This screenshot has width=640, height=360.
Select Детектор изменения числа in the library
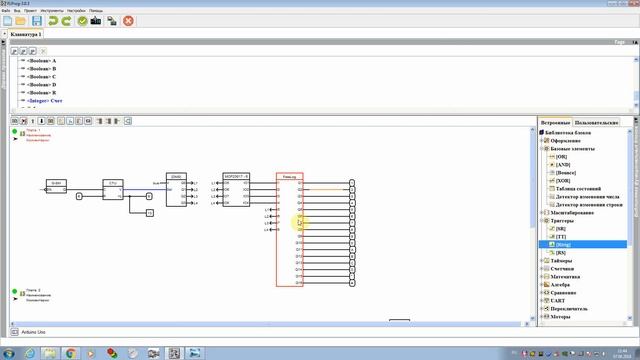tap(588, 197)
